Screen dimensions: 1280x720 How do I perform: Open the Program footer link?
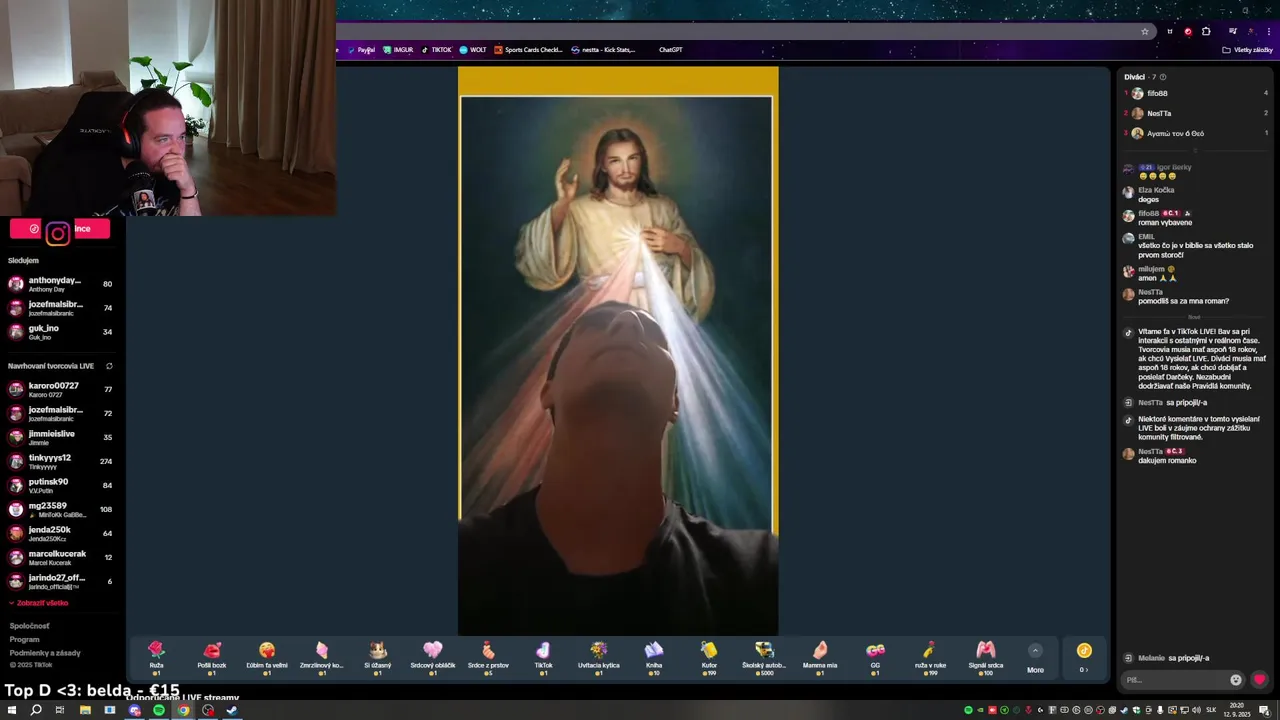24,639
